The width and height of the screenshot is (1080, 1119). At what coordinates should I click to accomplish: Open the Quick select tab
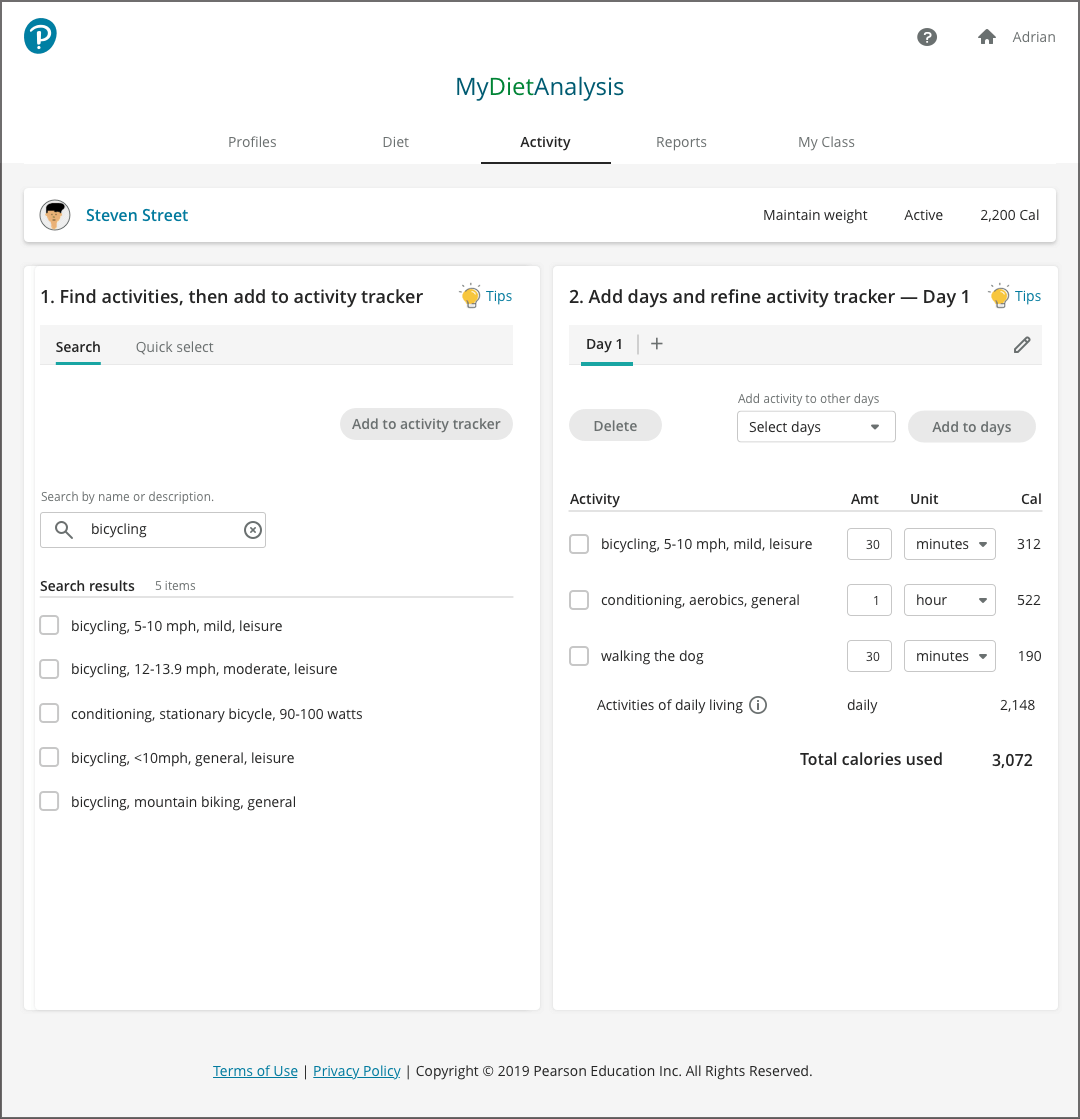pos(174,347)
